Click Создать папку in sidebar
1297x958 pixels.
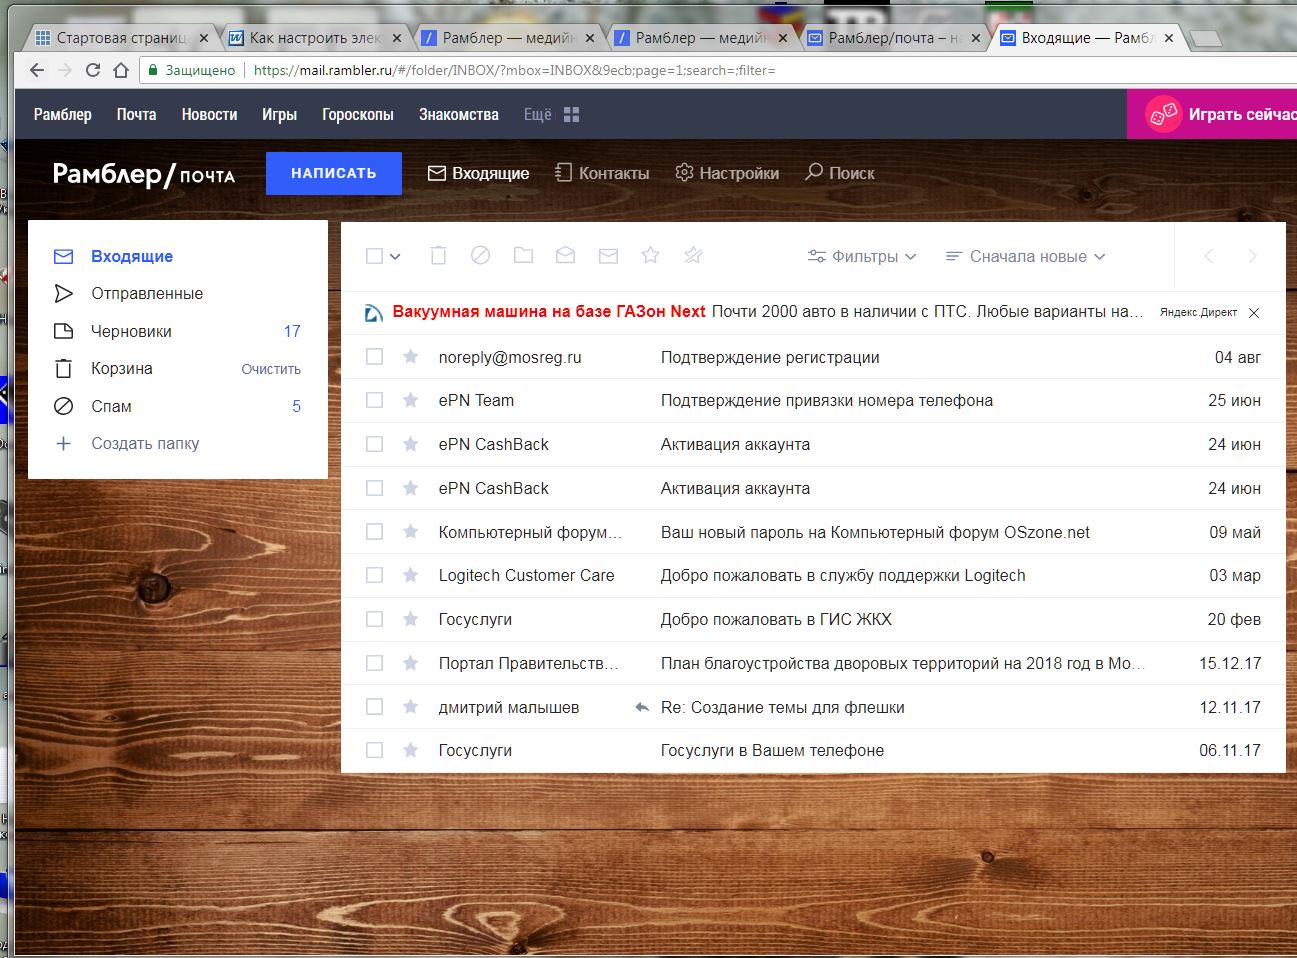tap(145, 443)
